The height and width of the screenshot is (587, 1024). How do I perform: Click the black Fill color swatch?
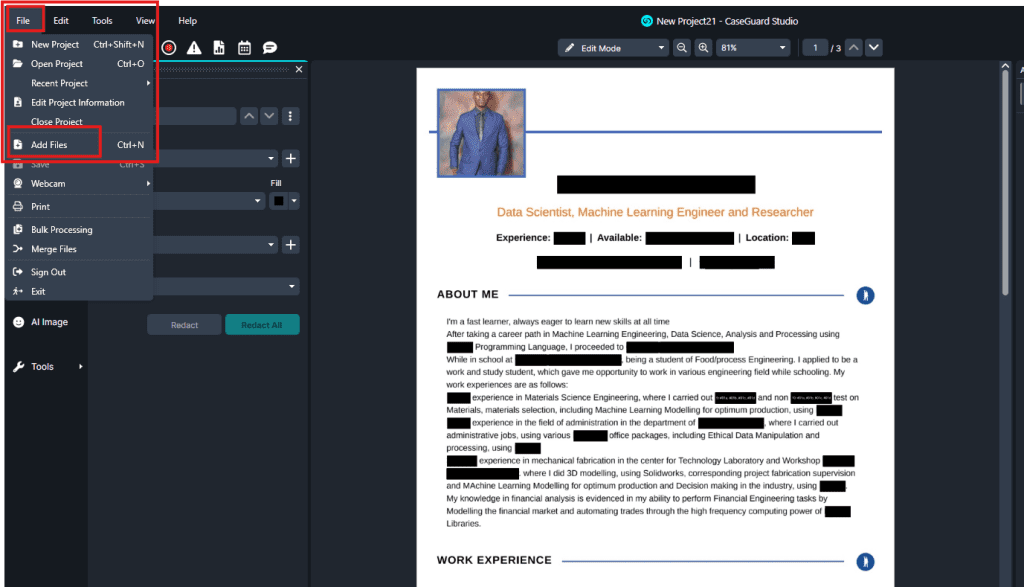pos(279,201)
